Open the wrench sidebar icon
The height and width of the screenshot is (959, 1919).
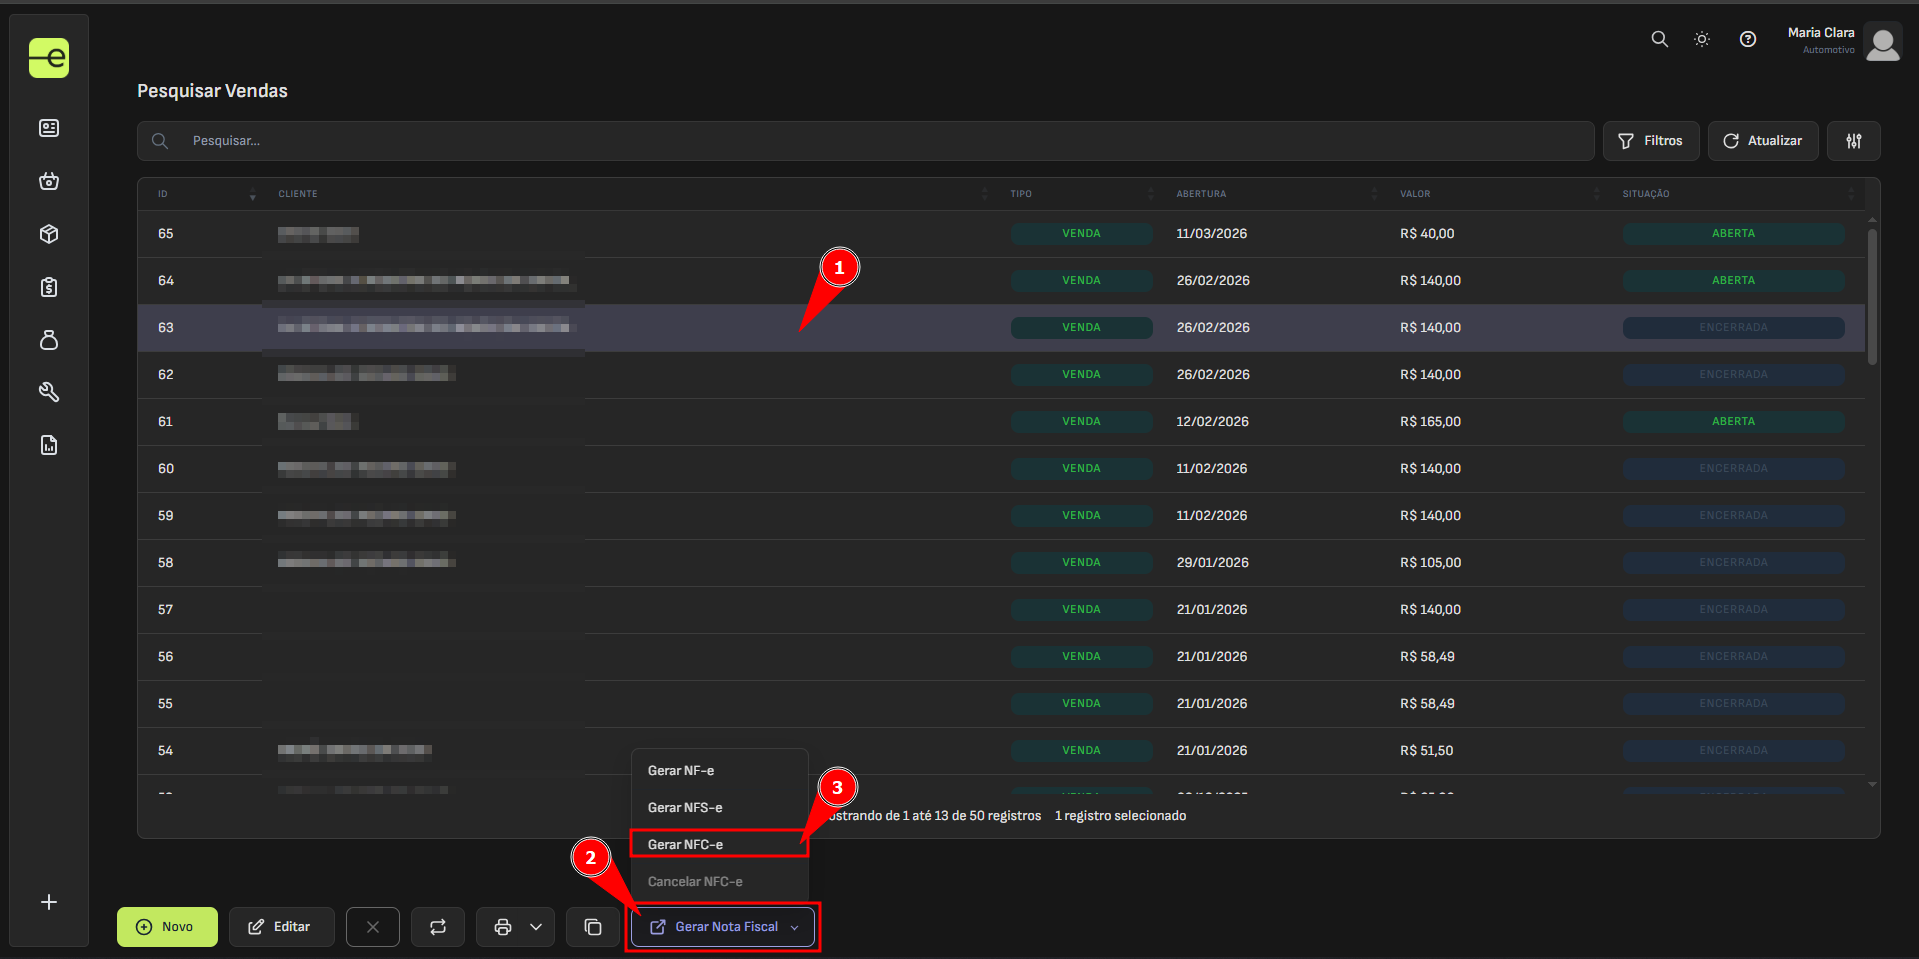point(49,392)
